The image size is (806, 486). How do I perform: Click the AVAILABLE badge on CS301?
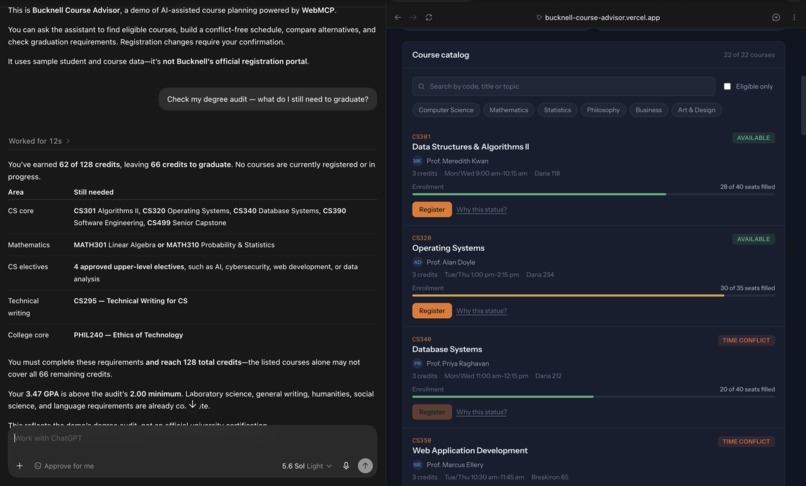pos(753,138)
